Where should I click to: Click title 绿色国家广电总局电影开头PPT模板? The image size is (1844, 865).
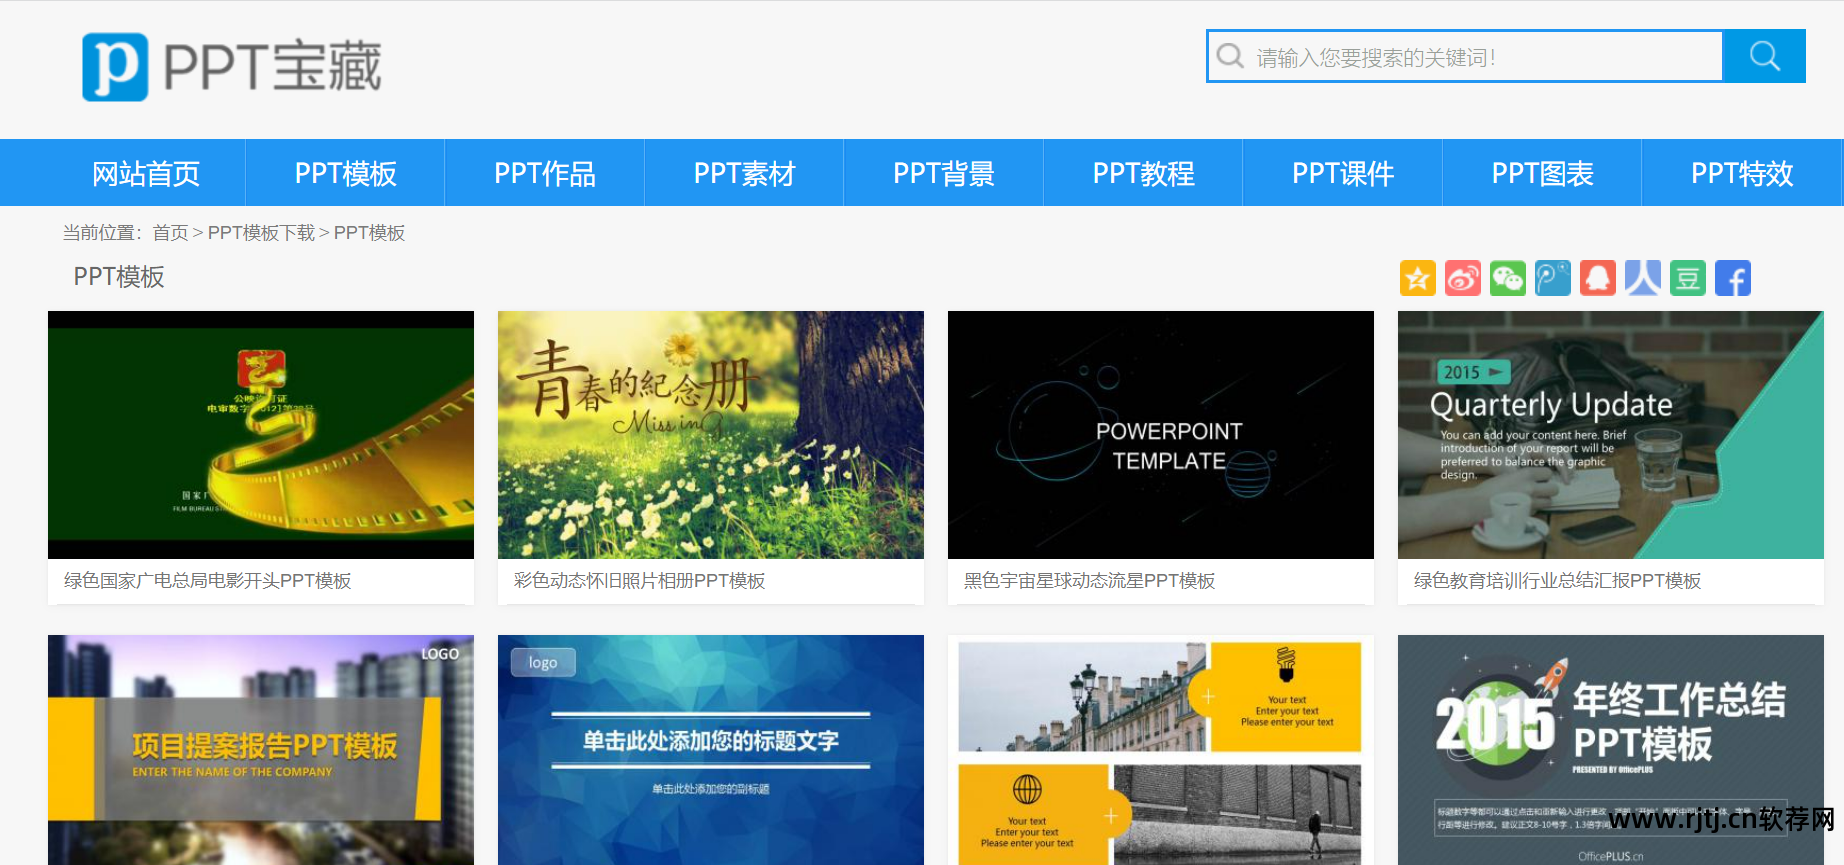[207, 581]
